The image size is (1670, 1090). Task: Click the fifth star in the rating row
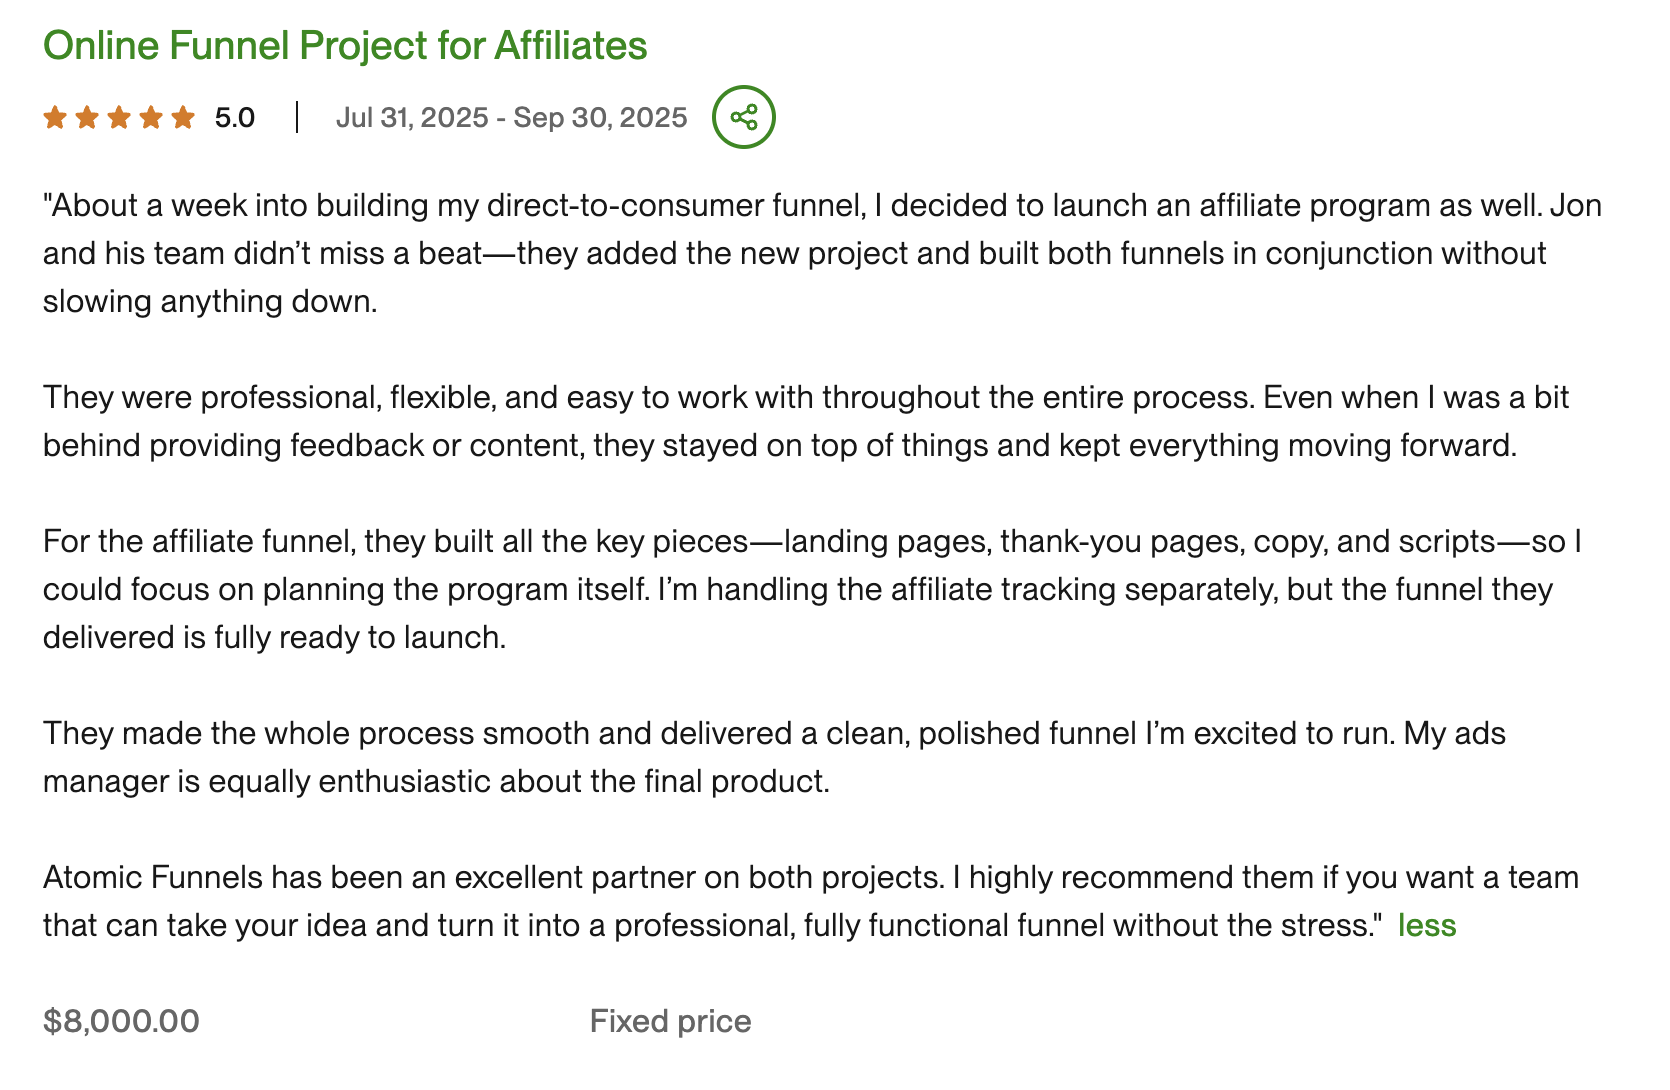pyautogui.click(x=184, y=117)
